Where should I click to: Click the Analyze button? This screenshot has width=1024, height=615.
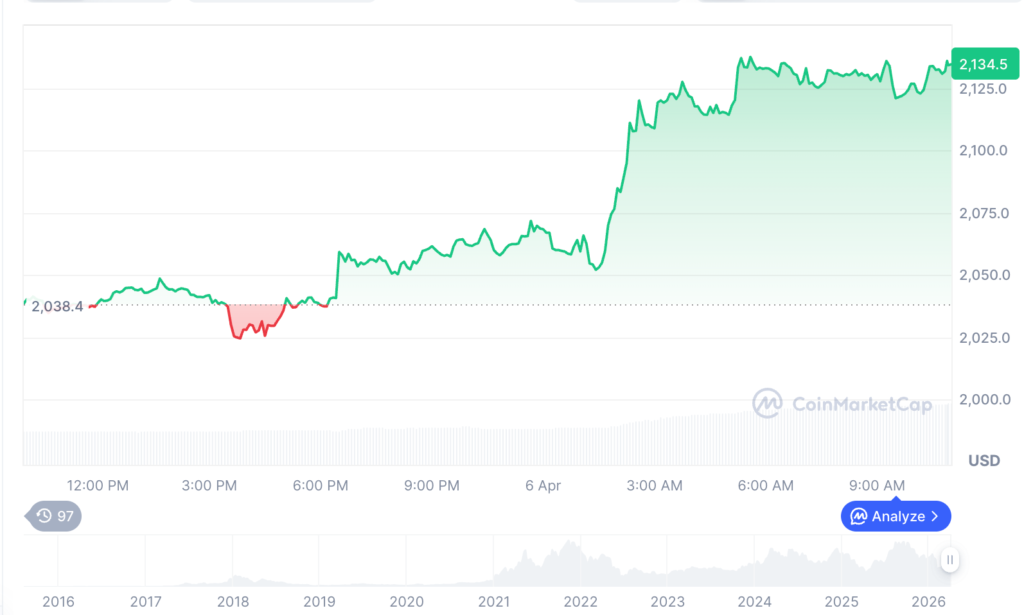point(895,516)
